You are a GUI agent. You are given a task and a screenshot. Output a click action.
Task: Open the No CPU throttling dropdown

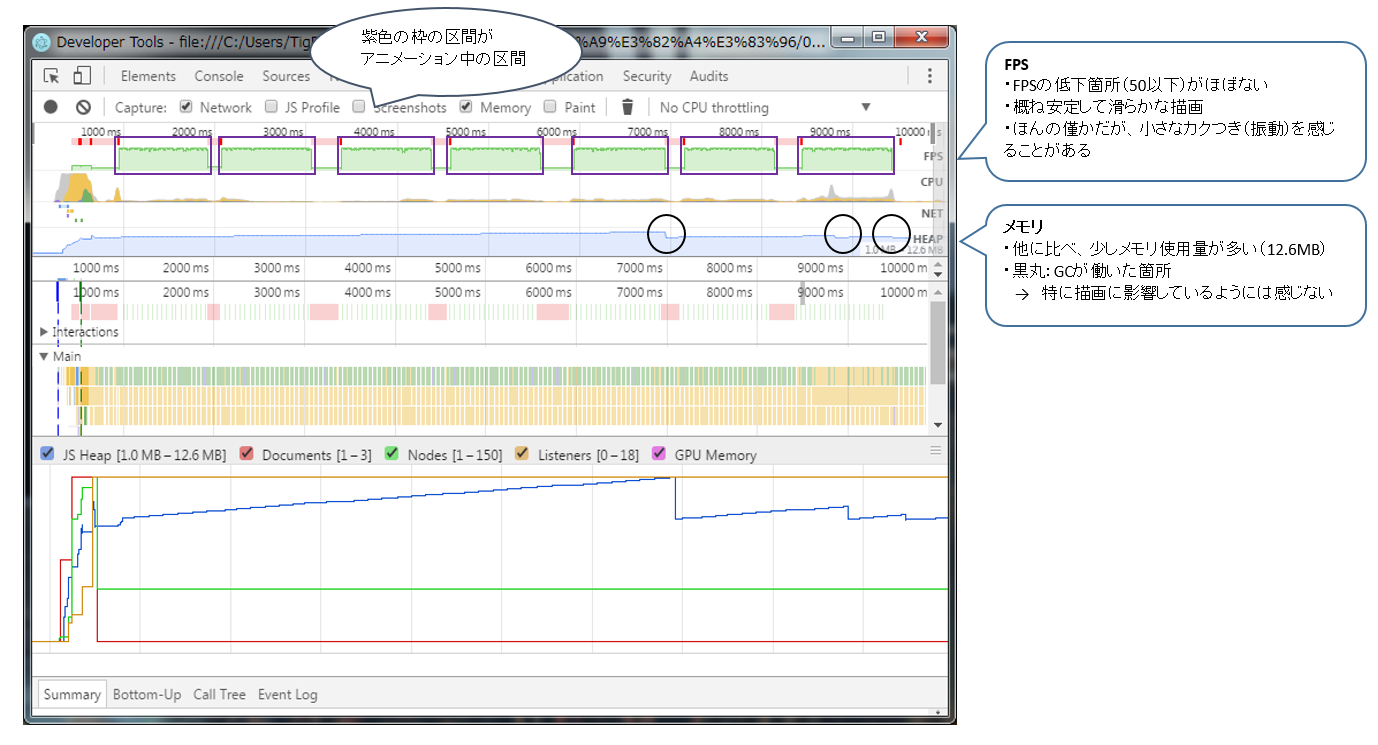click(x=765, y=107)
